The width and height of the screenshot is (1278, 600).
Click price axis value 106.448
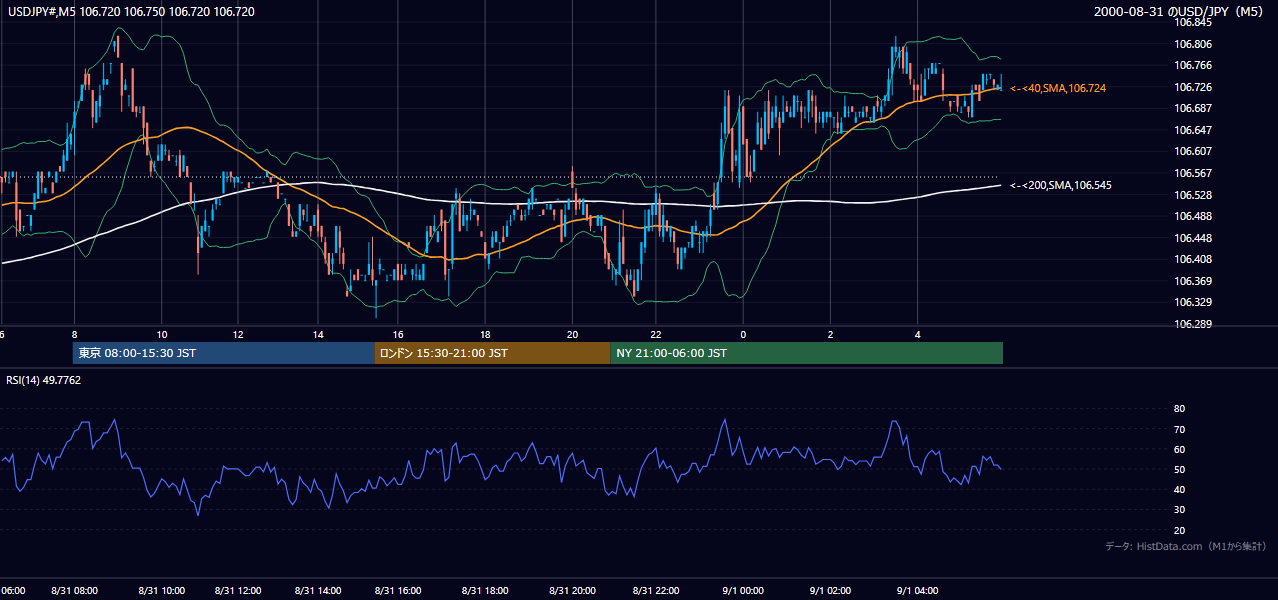pyautogui.click(x=1193, y=238)
